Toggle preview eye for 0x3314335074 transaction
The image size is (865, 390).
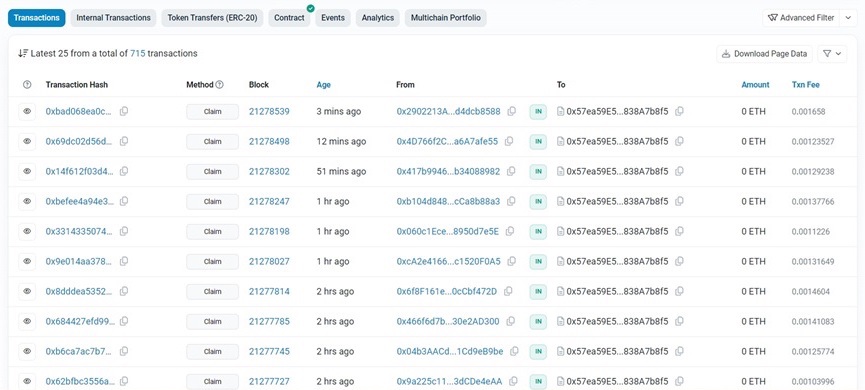pyautogui.click(x=27, y=231)
